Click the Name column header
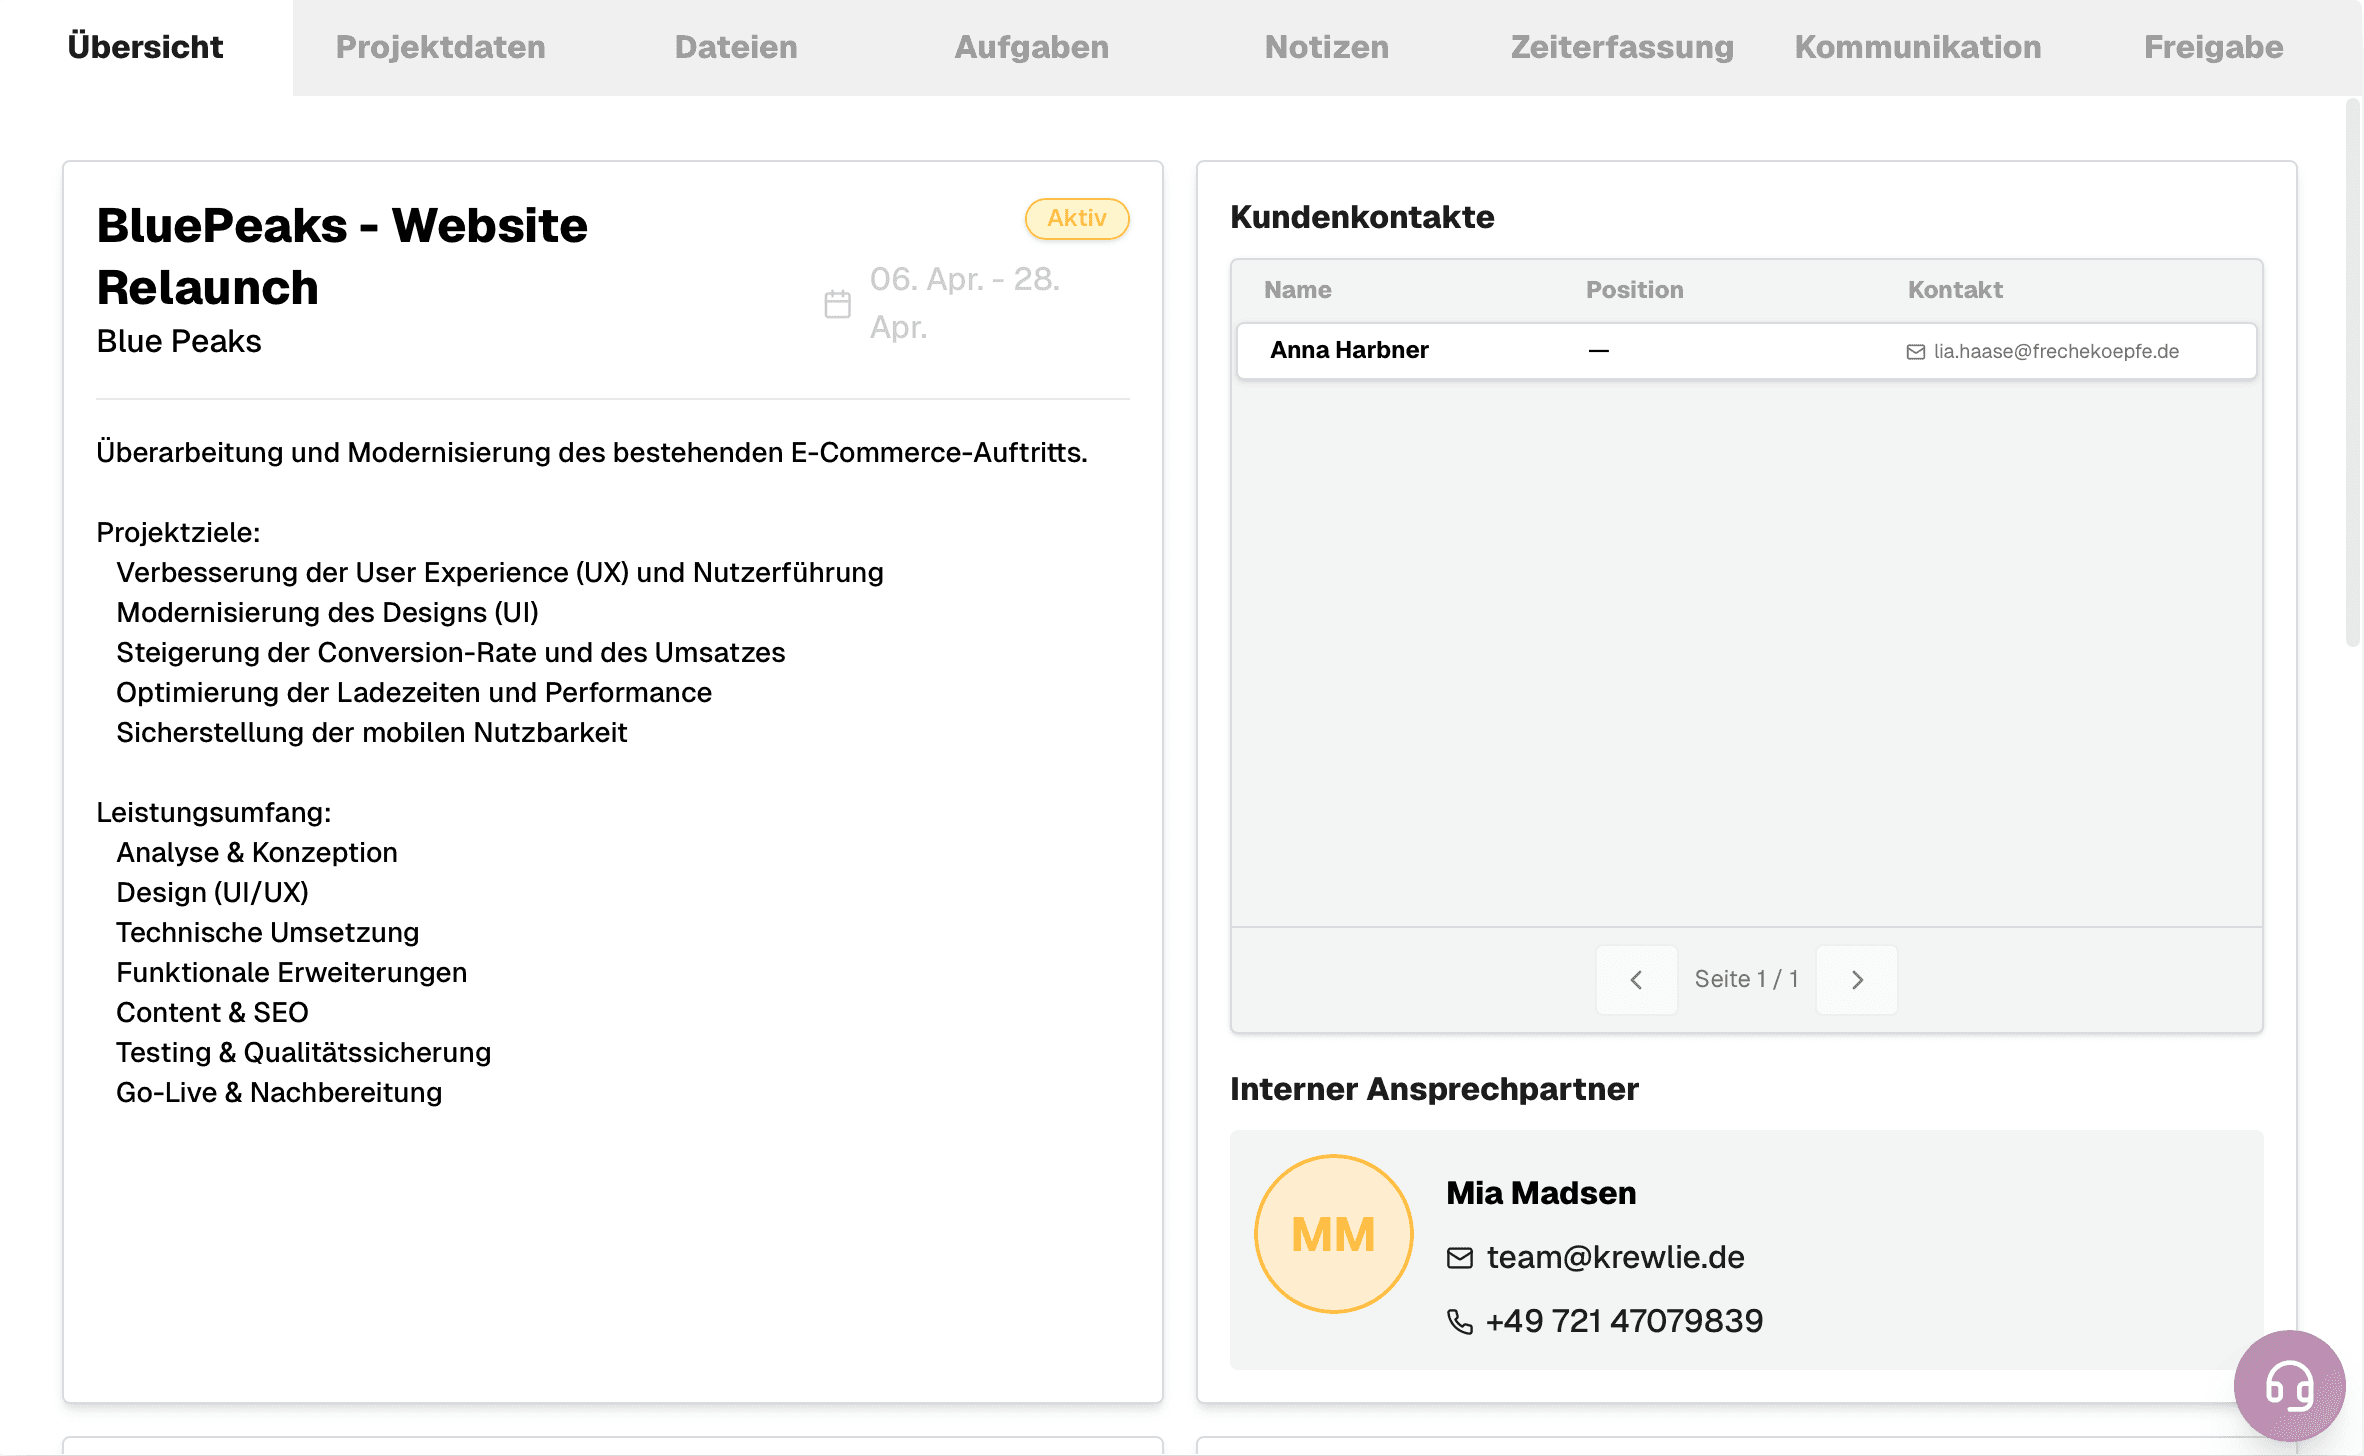The height and width of the screenshot is (1456, 2364). pyautogui.click(x=1297, y=290)
